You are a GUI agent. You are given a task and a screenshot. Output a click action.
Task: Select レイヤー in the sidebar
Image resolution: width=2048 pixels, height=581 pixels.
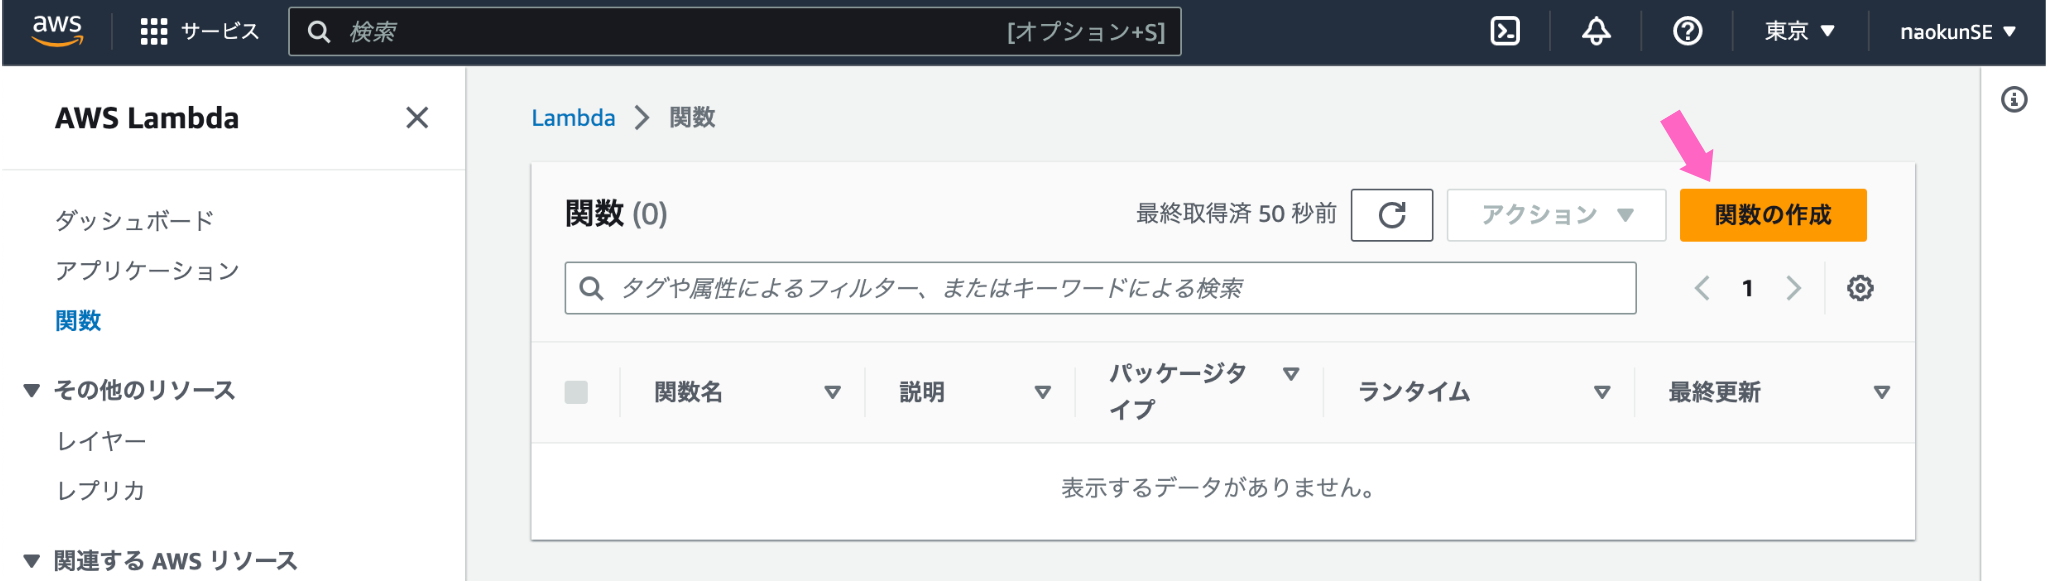pos(101,441)
